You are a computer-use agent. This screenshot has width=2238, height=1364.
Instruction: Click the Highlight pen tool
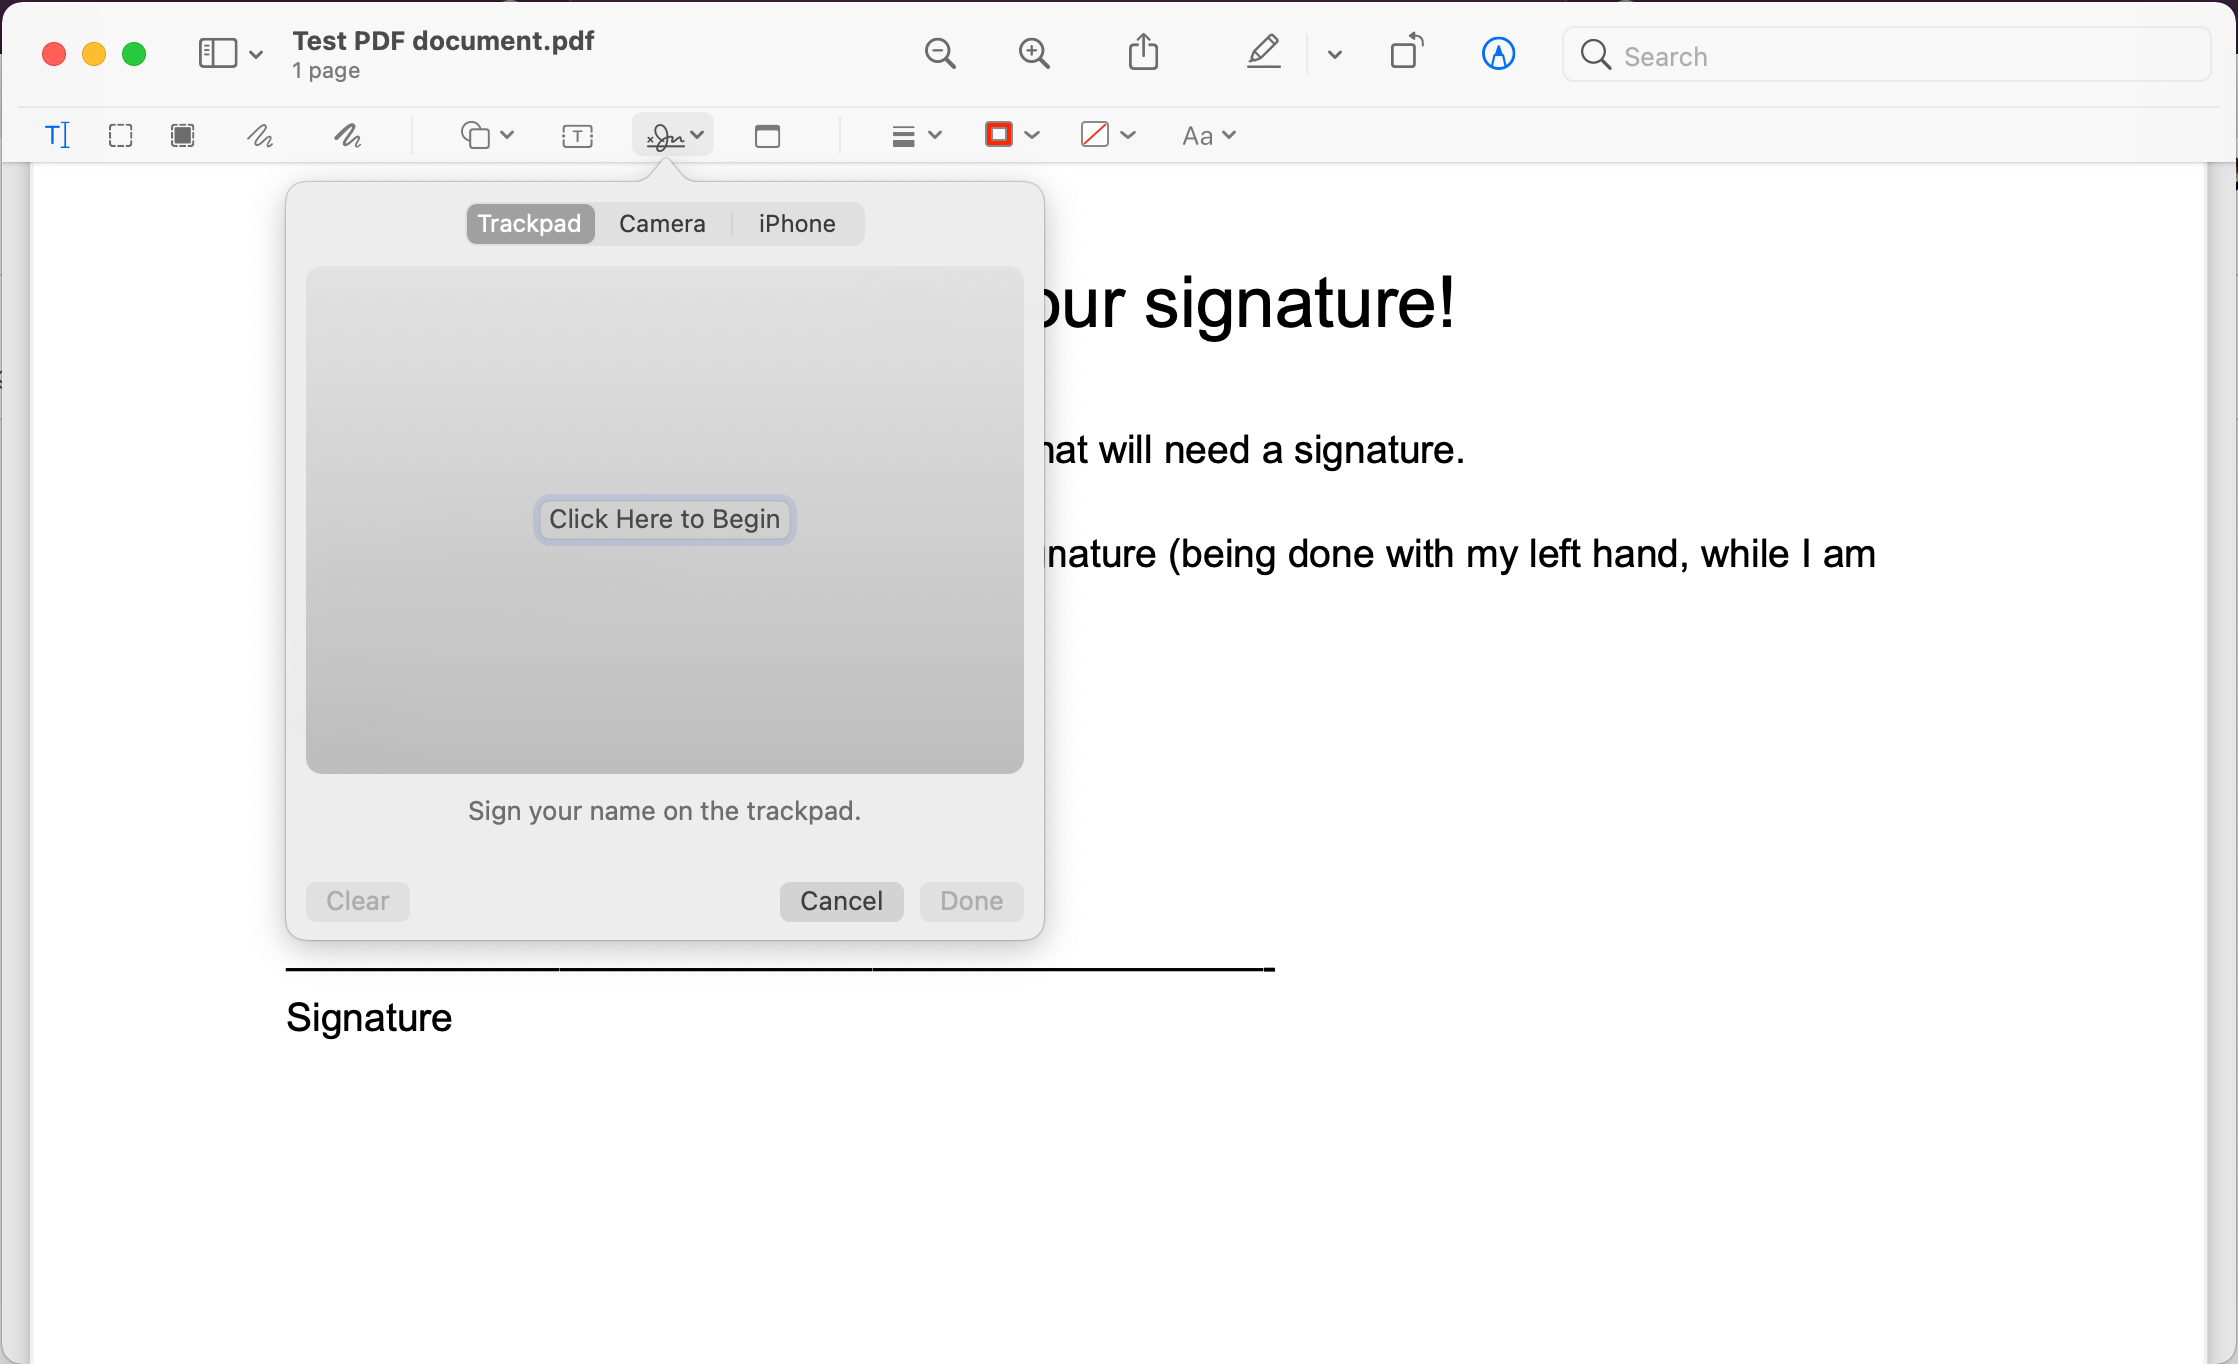pyautogui.click(x=1264, y=52)
